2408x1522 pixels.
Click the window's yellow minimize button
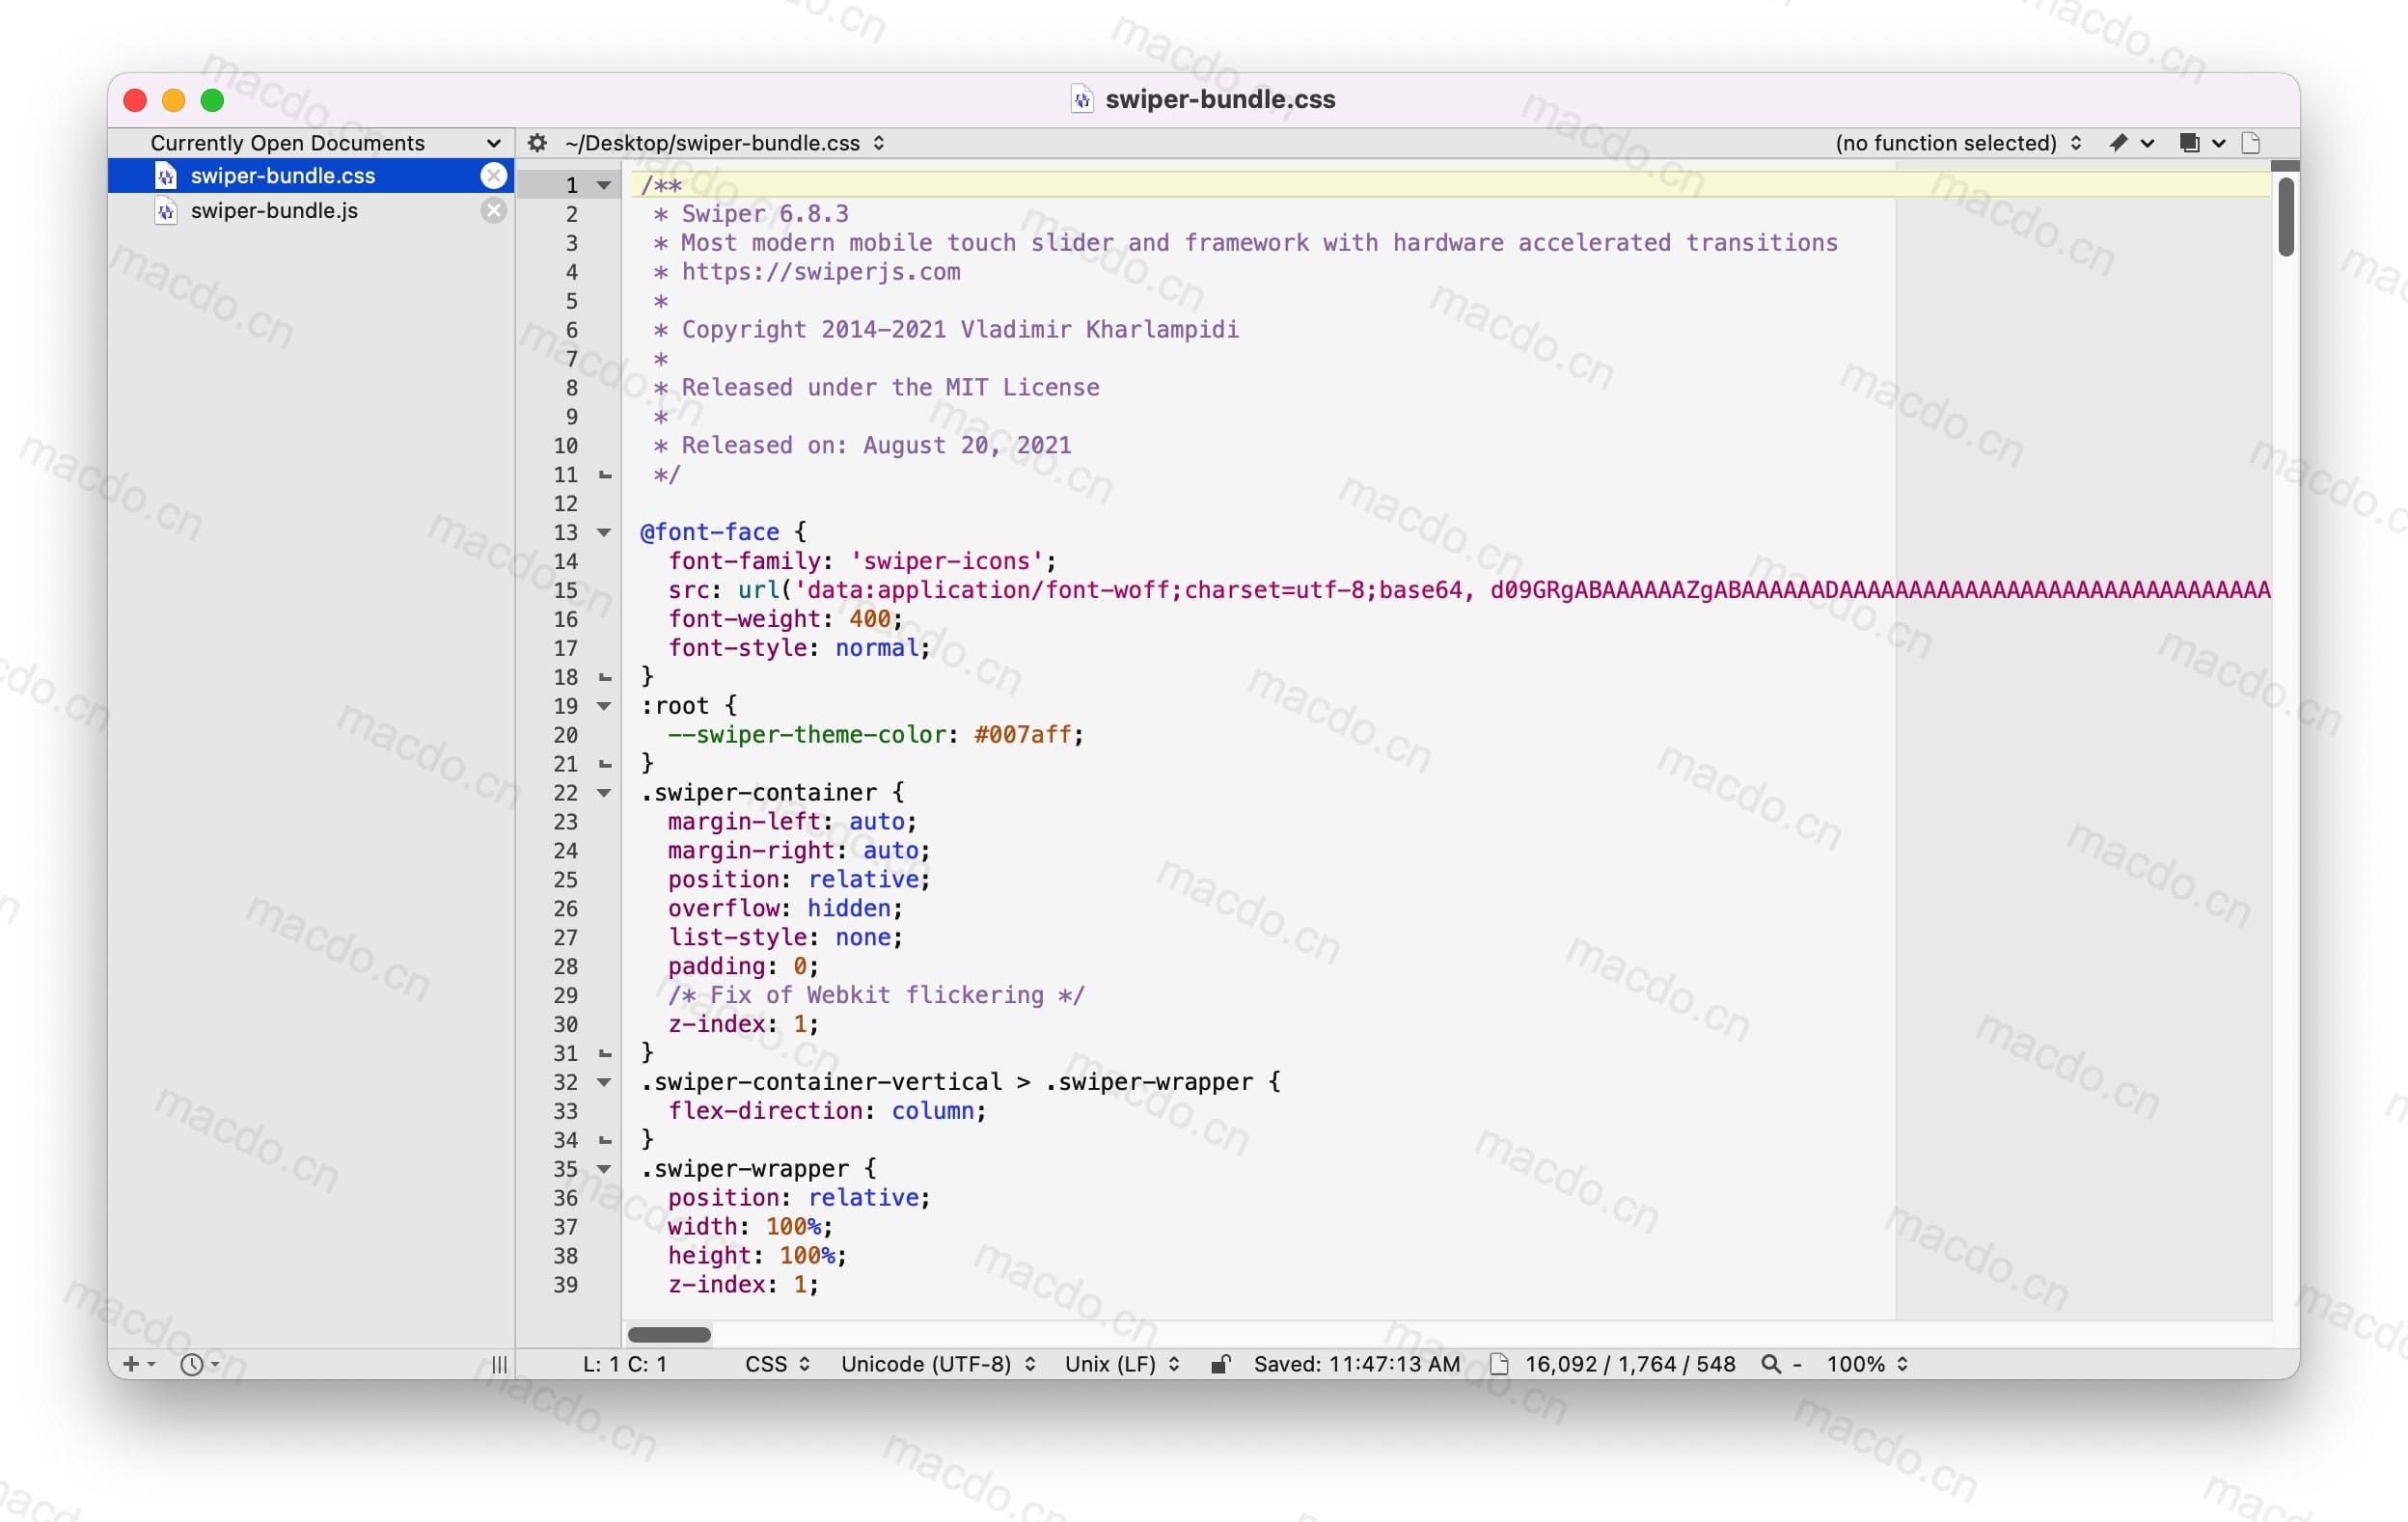coord(173,100)
